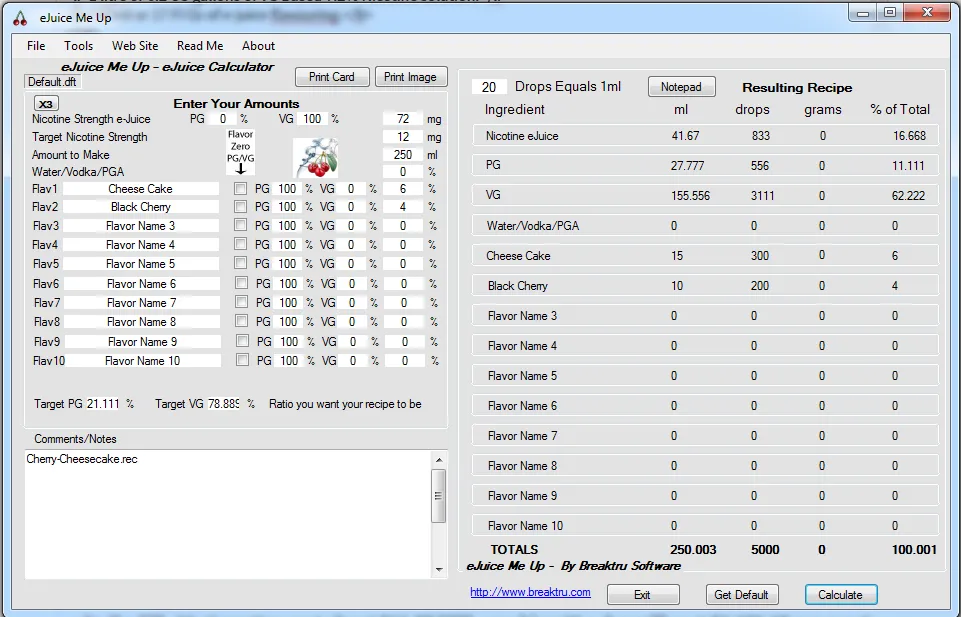Image resolution: width=961 pixels, height=617 pixels.
Task: Click the cherry app icon in title bar
Action: click(20, 18)
